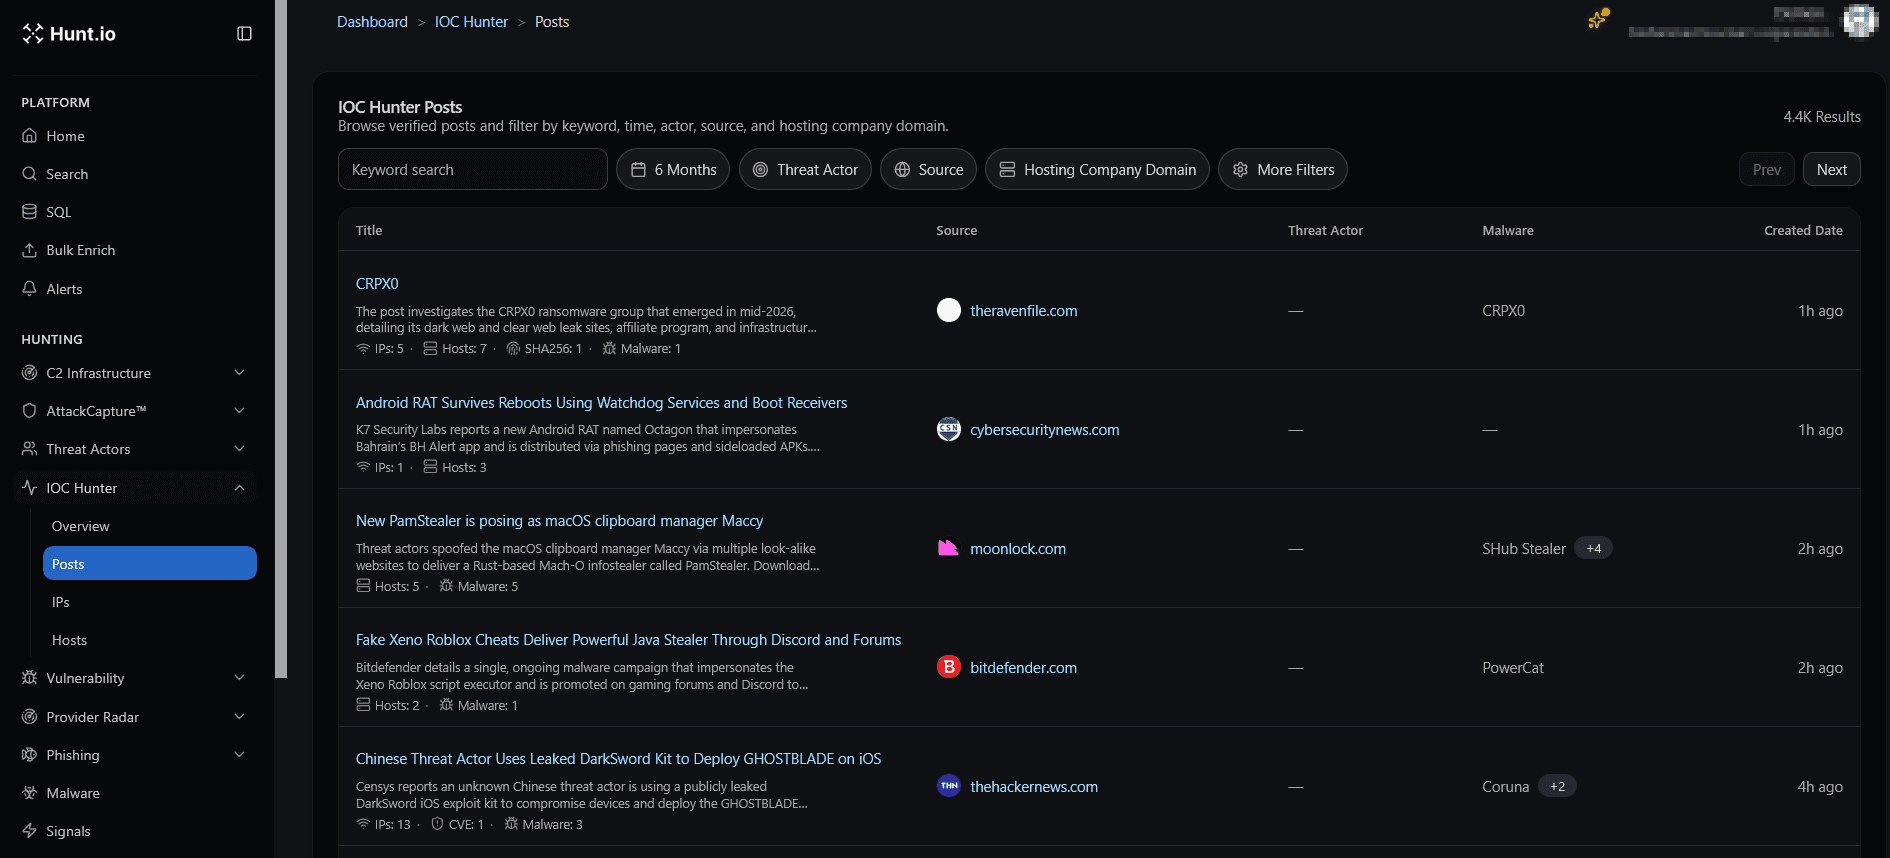This screenshot has width=1890, height=858.
Task: Visit thehackernews.com source link
Action: click(x=1034, y=787)
